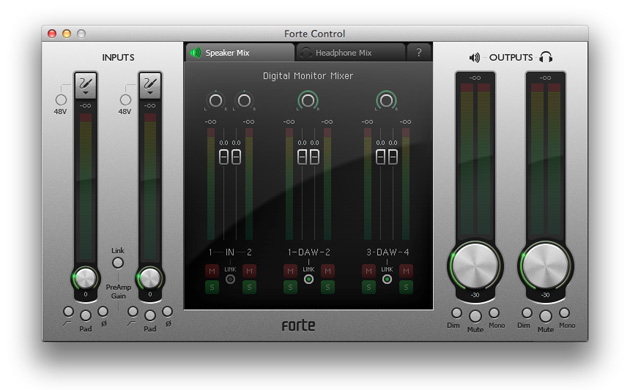The width and height of the screenshot is (630, 390).
Task: Enable high-pass filter on input 2
Action: pyautogui.click(x=133, y=311)
